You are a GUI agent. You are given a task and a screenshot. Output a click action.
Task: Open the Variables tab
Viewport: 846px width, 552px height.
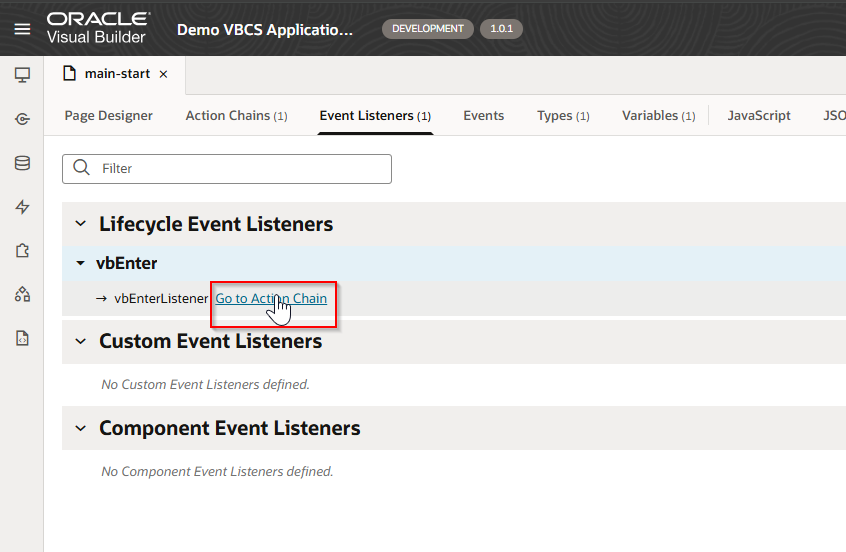click(658, 116)
